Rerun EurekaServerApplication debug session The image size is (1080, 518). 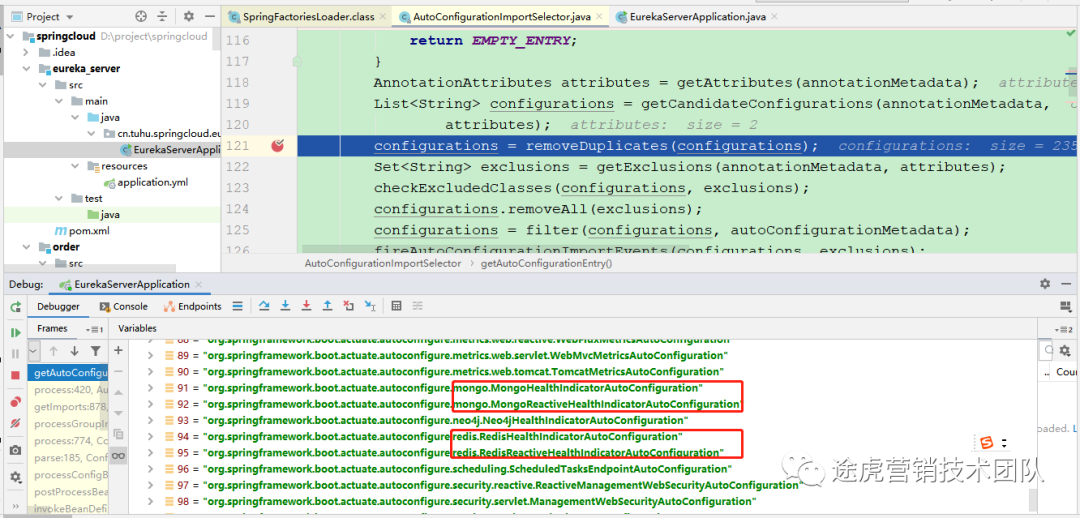tap(15, 307)
